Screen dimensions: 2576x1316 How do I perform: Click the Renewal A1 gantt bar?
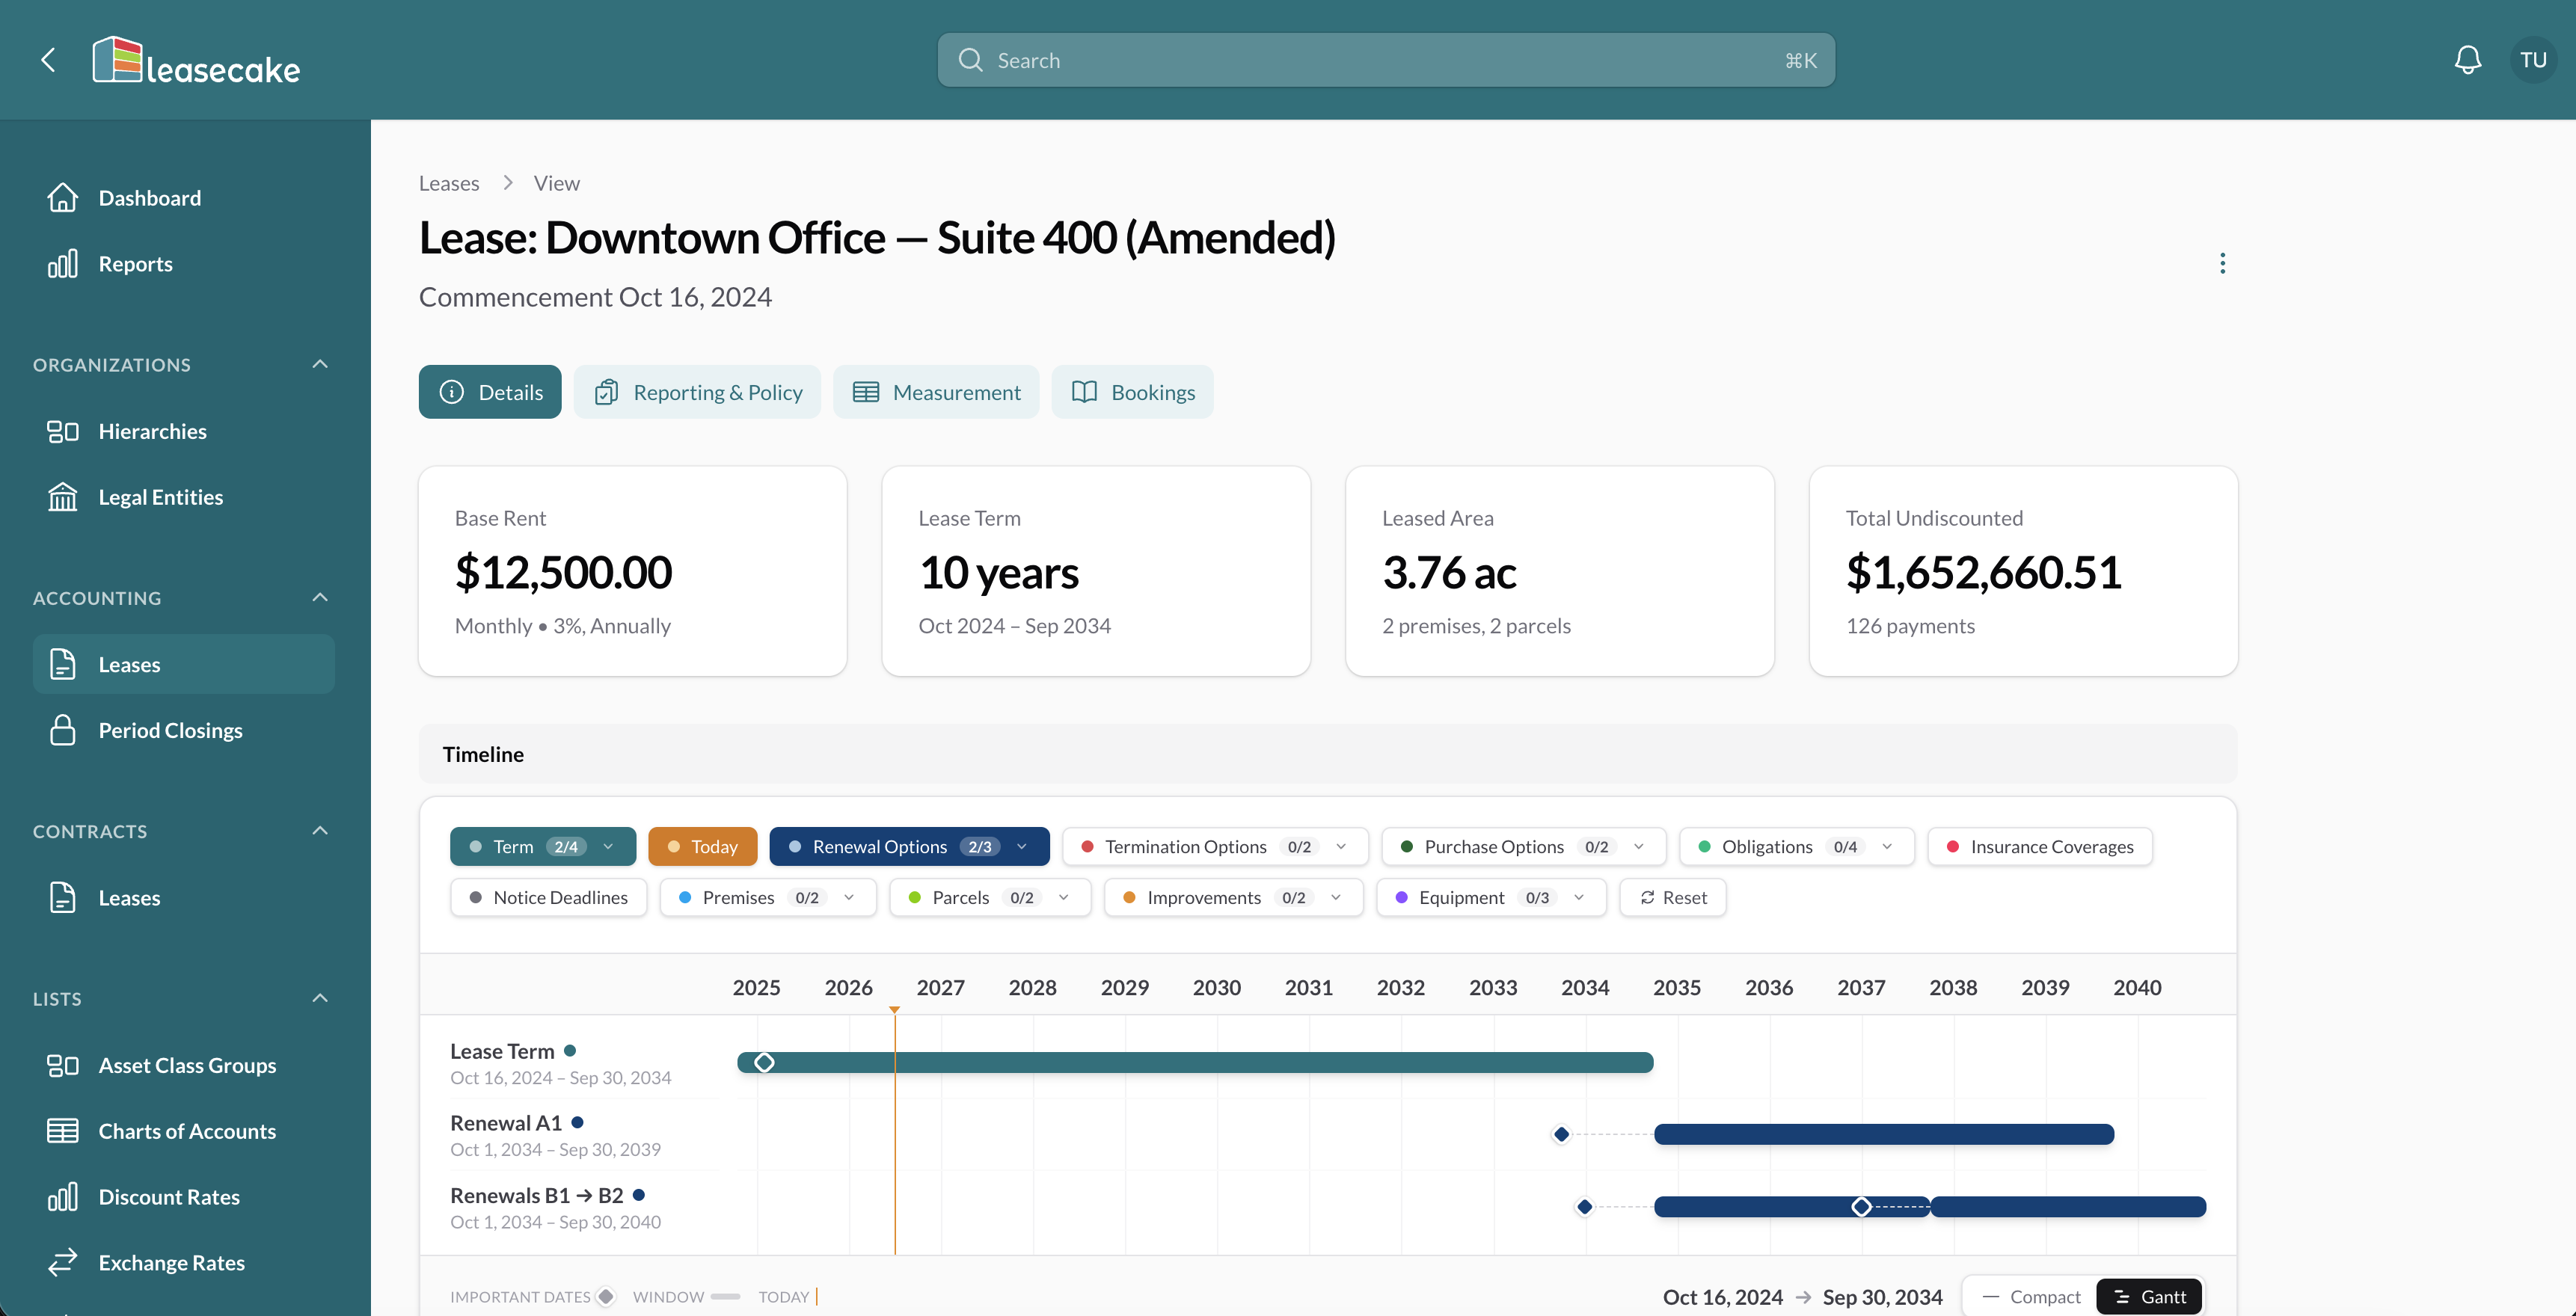1884,1134
